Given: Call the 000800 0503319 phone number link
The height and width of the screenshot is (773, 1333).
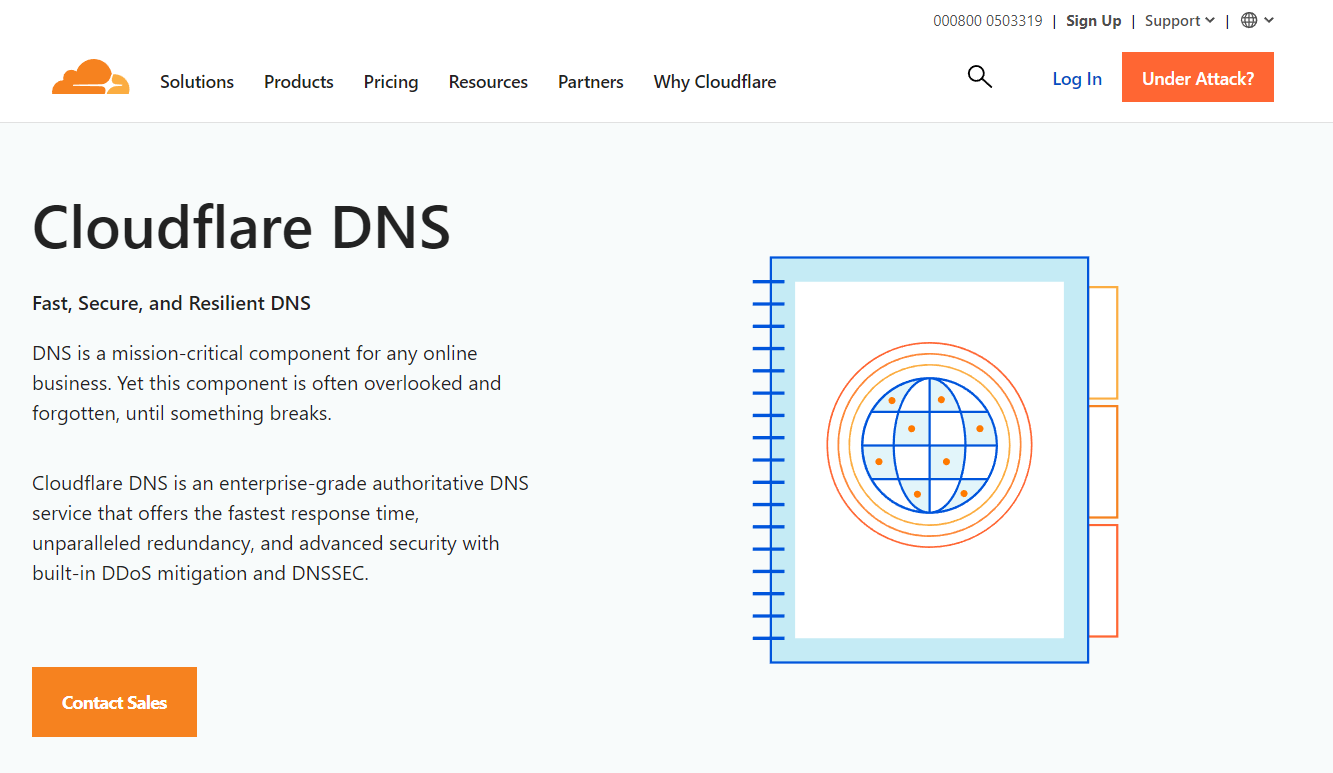Looking at the screenshot, I should 987,20.
